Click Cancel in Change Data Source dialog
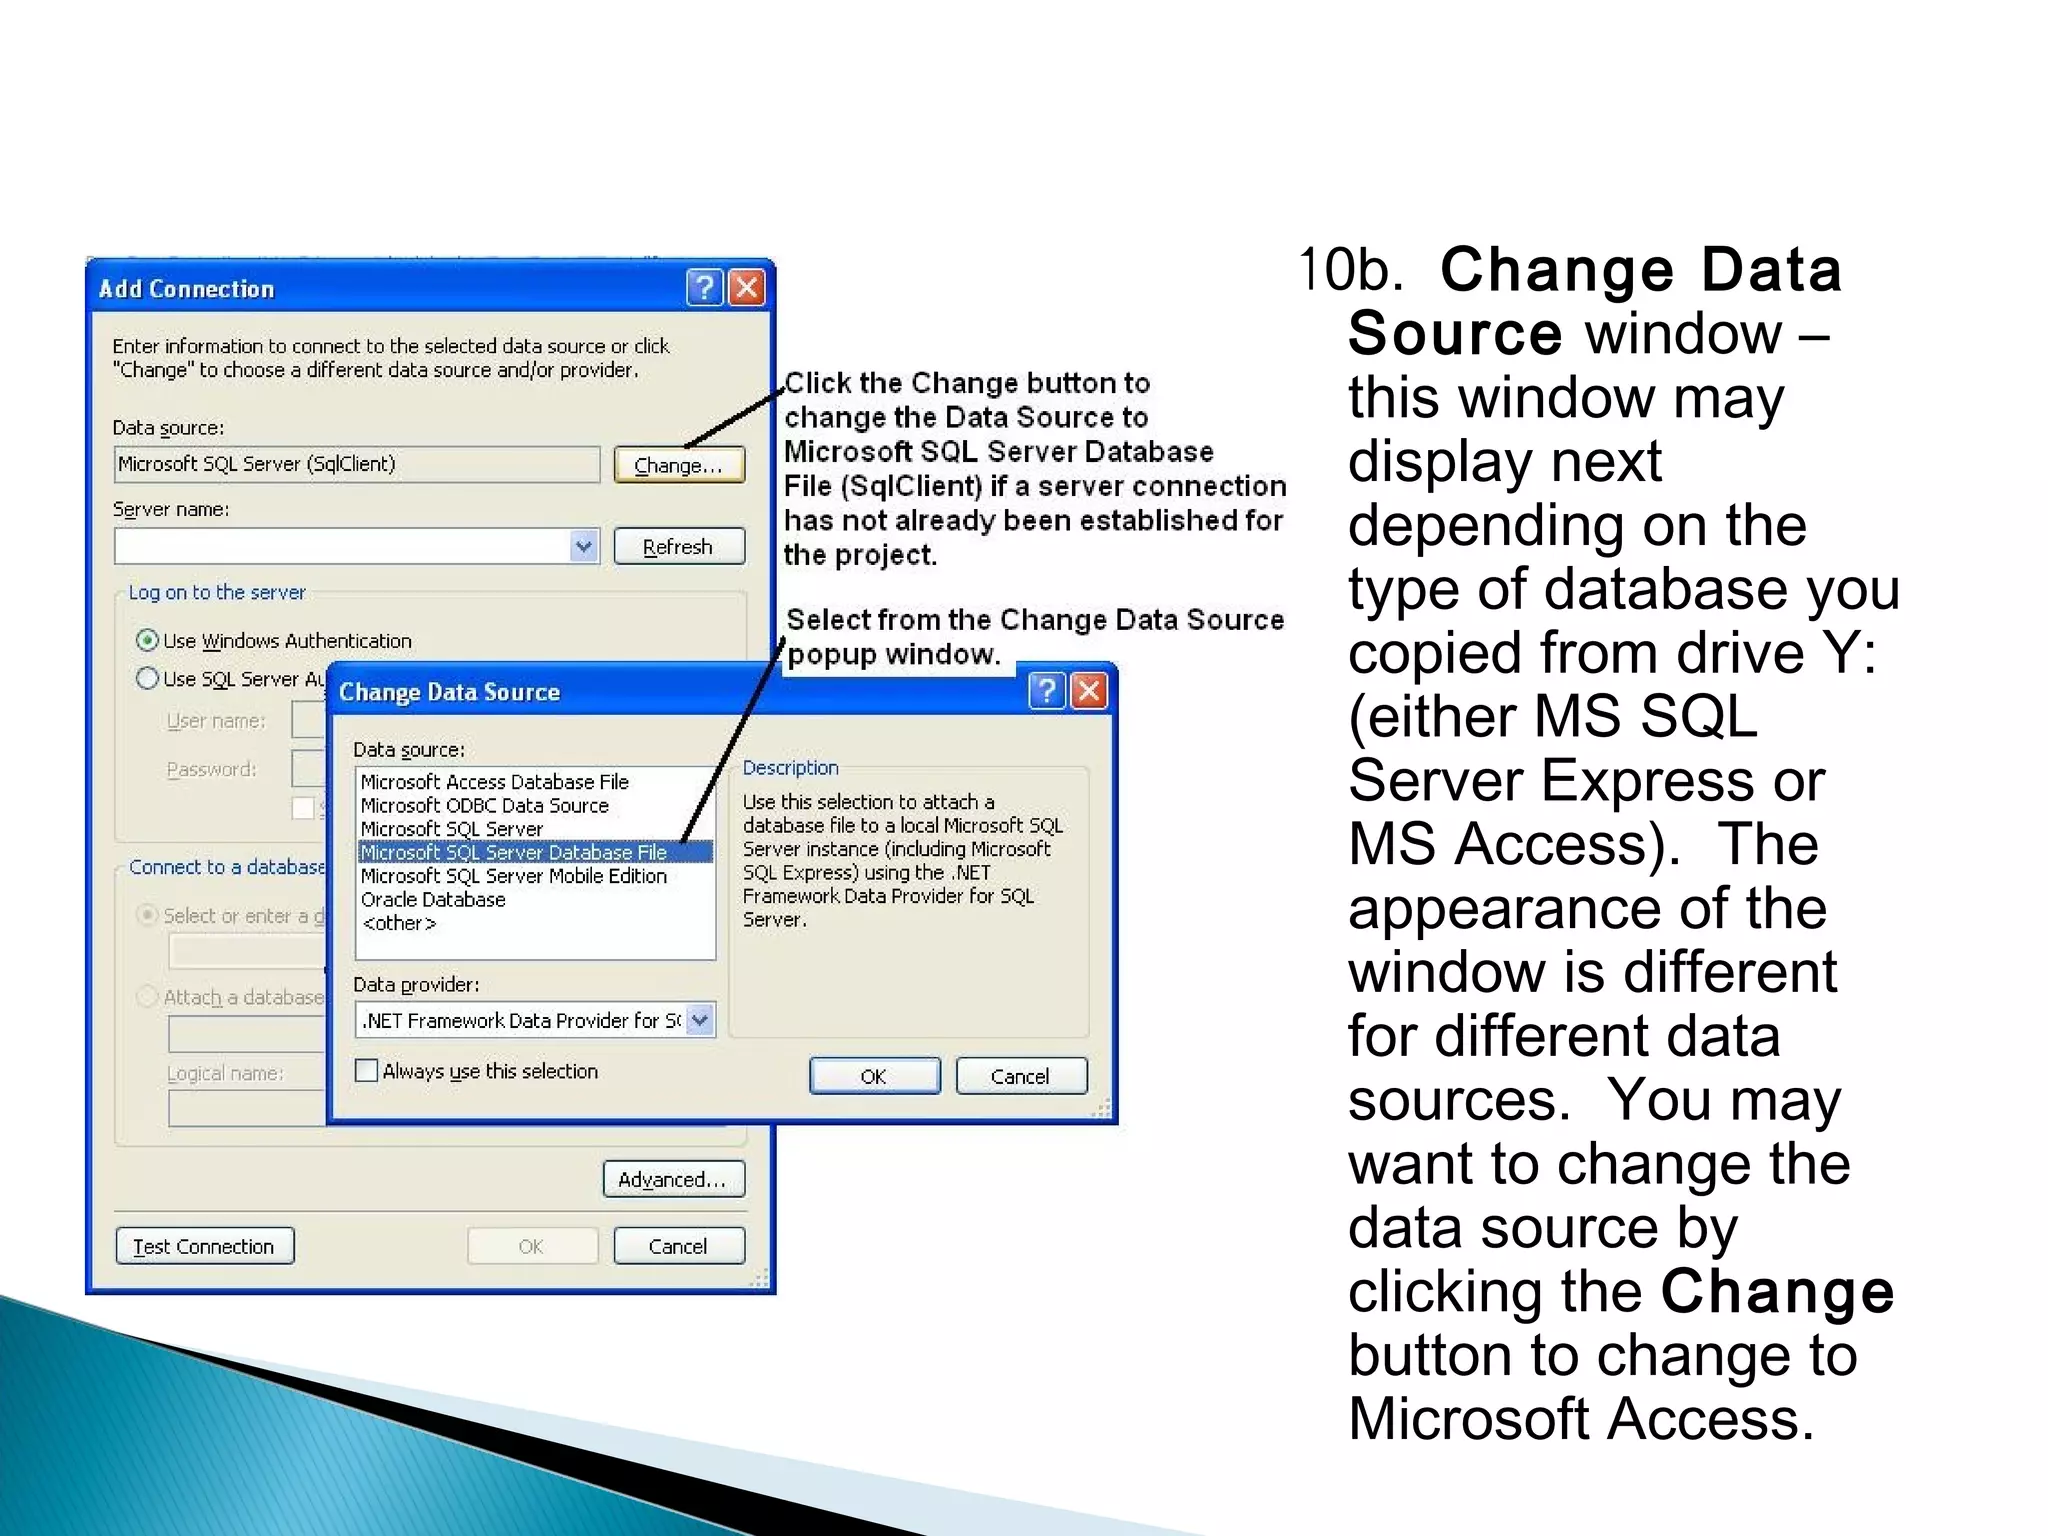The image size is (2048, 1536). (1021, 1076)
